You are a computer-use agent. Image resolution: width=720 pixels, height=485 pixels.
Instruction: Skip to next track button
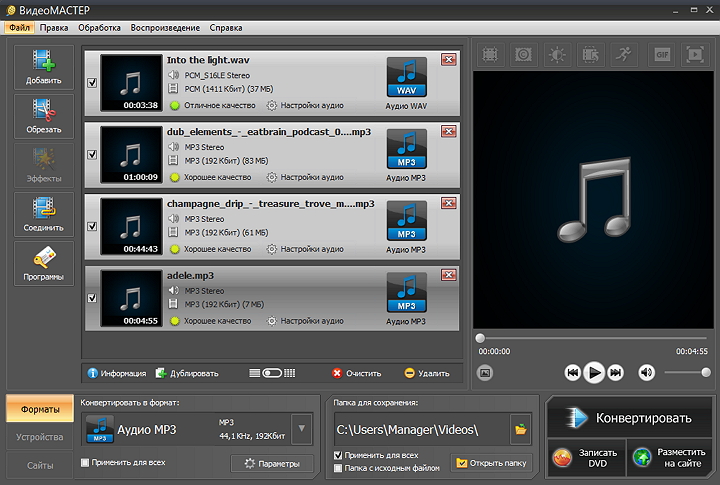click(x=616, y=372)
